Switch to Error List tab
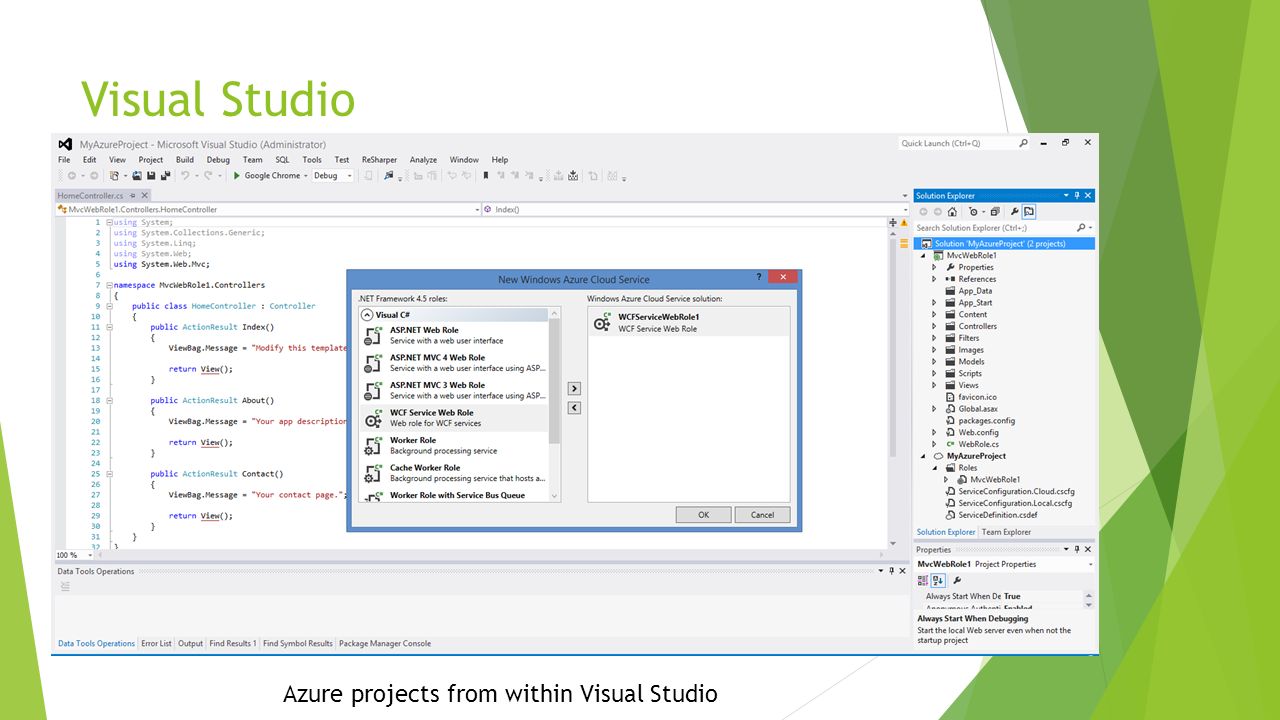This screenshot has height=720, width=1280. 156,644
